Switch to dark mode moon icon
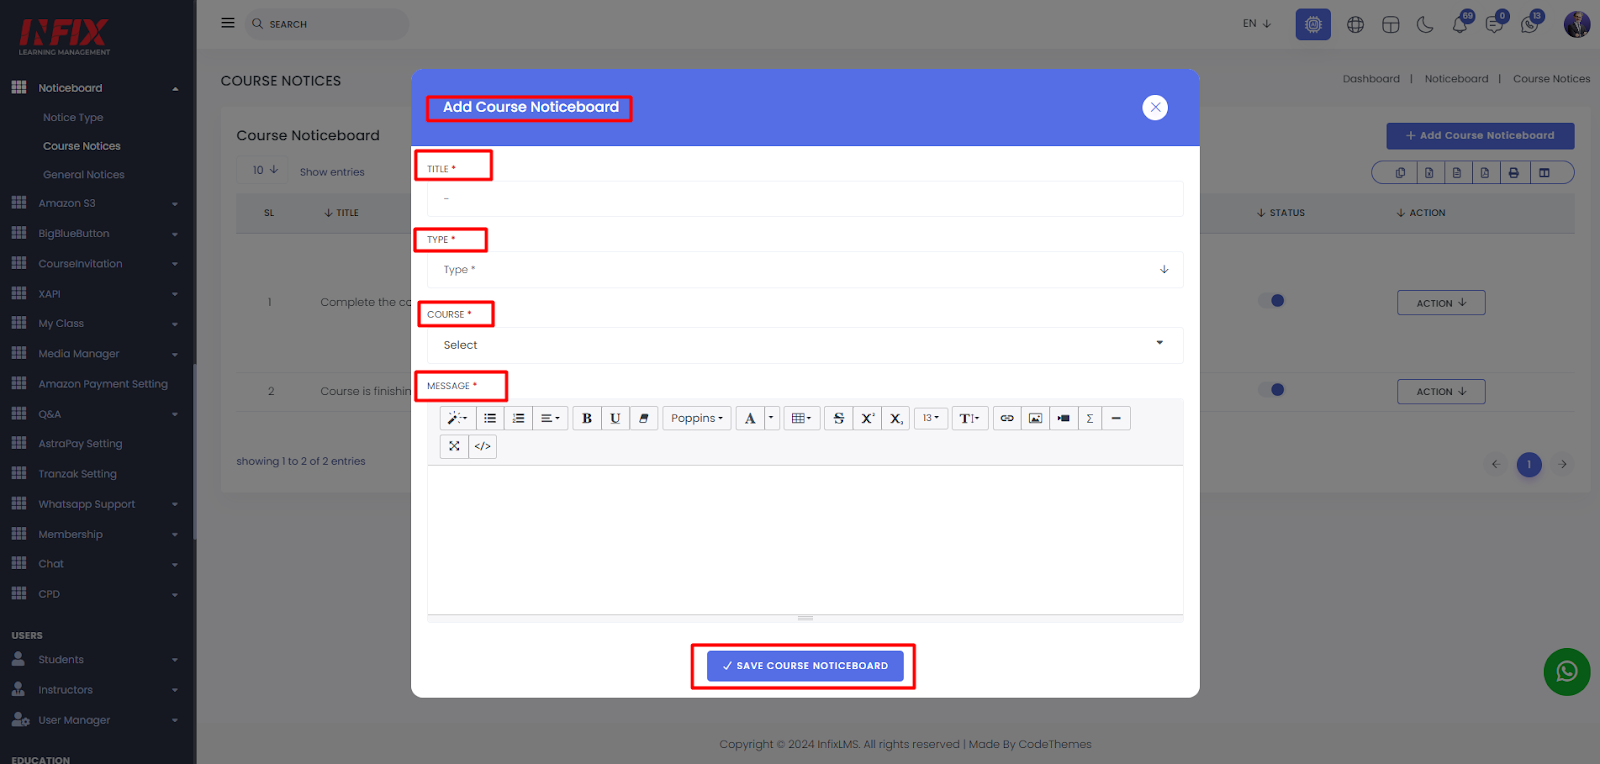 (1425, 25)
